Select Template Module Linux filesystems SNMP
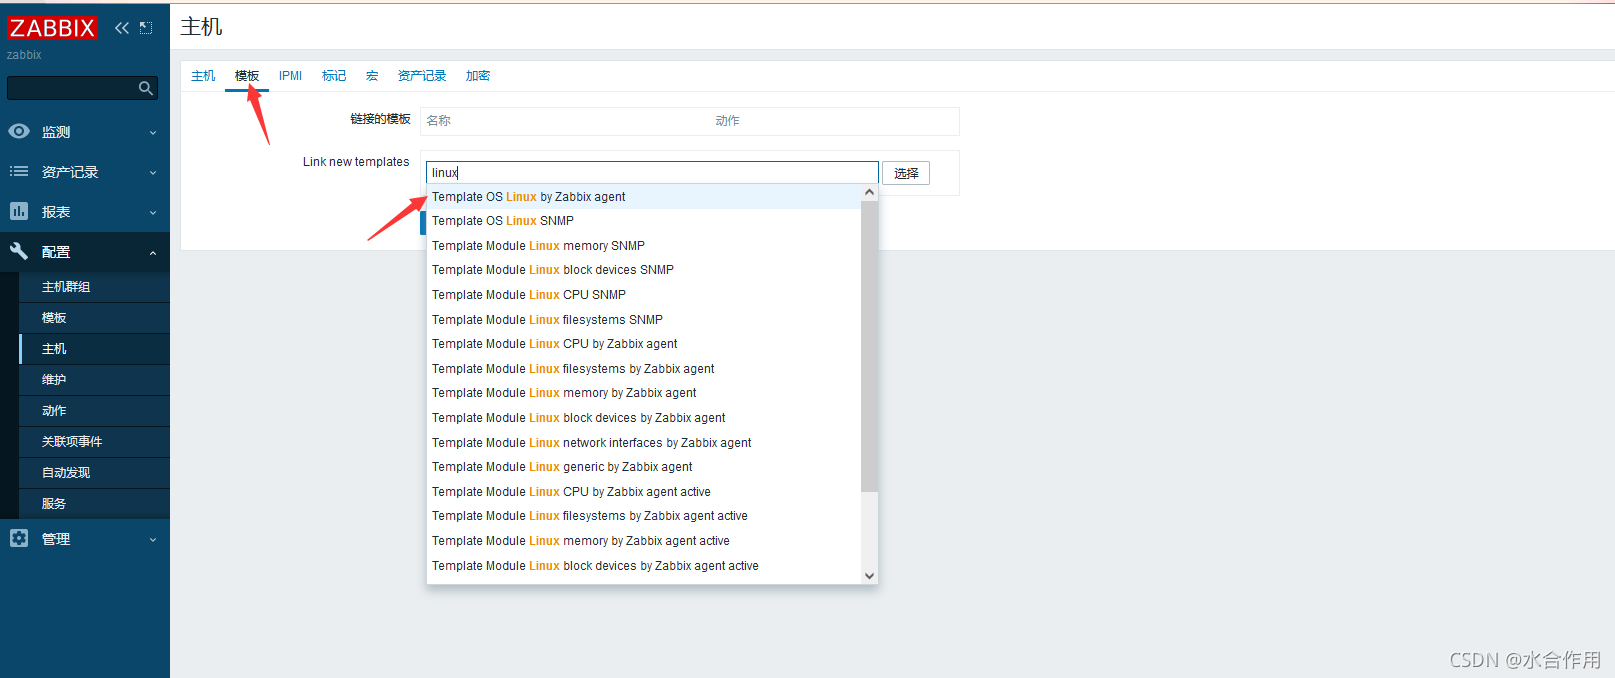This screenshot has height=678, width=1615. (x=644, y=320)
